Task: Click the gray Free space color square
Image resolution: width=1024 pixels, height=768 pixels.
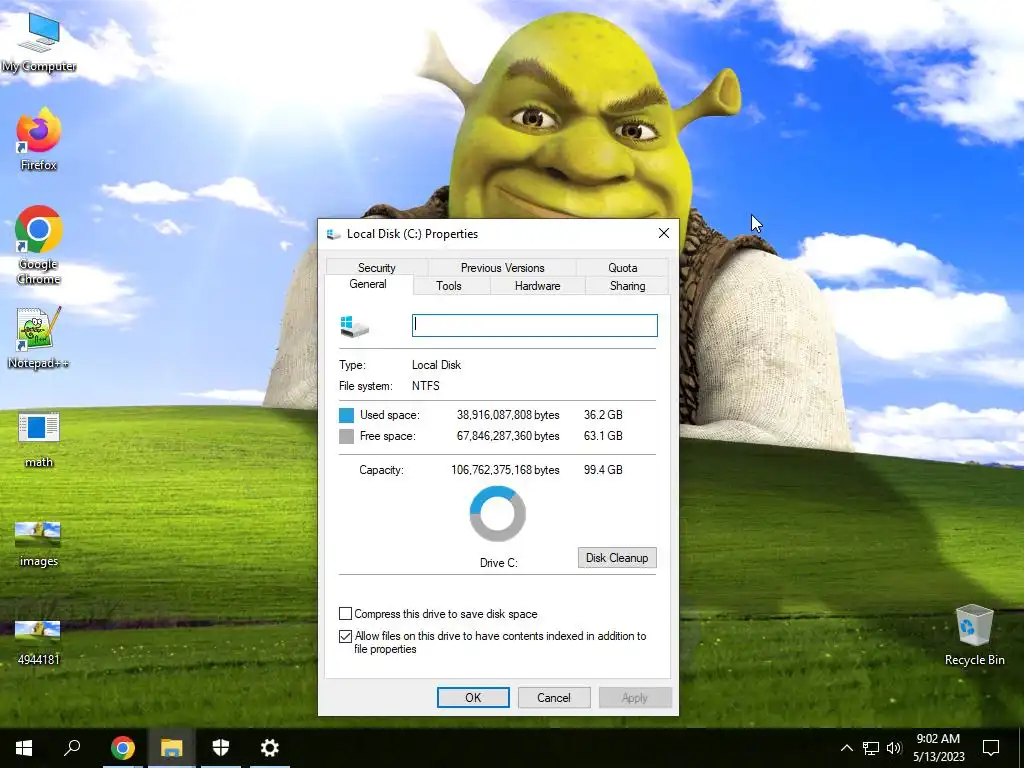Action: point(347,436)
